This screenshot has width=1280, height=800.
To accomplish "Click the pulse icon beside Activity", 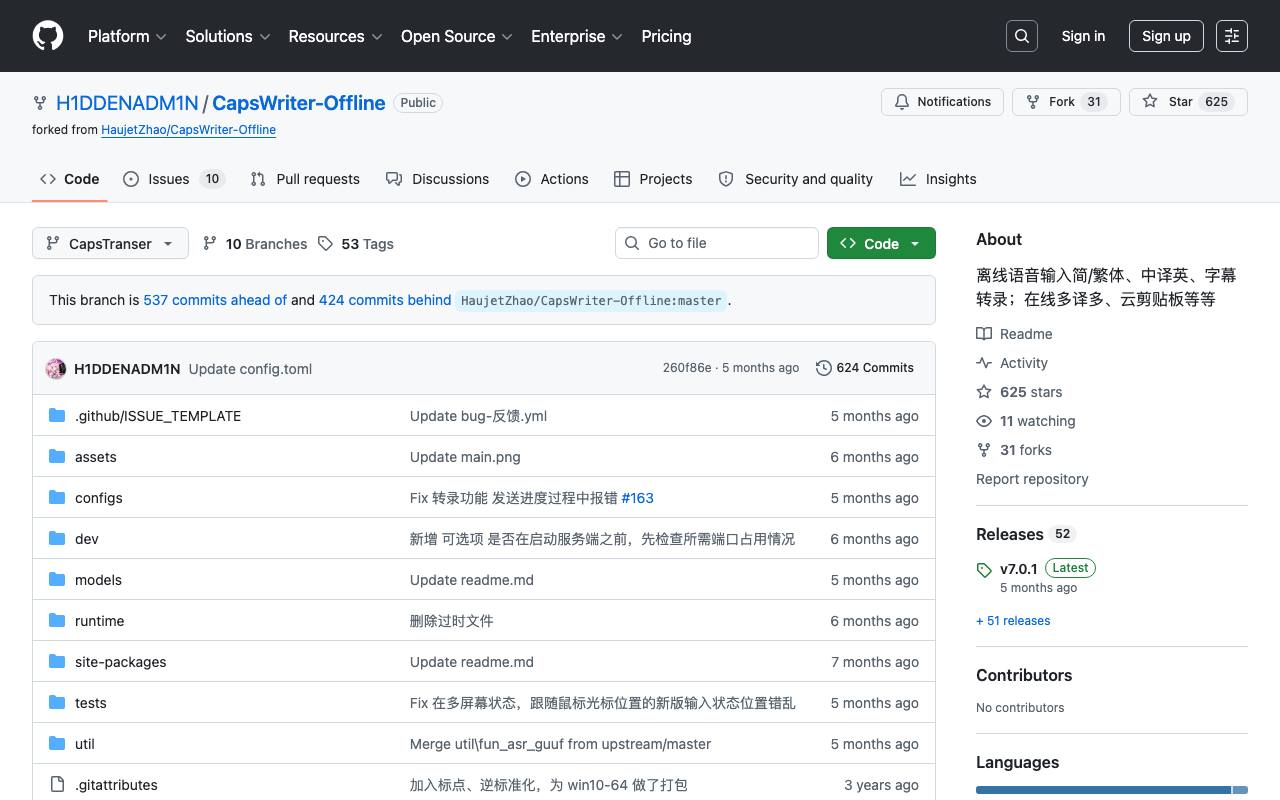I will point(984,363).
